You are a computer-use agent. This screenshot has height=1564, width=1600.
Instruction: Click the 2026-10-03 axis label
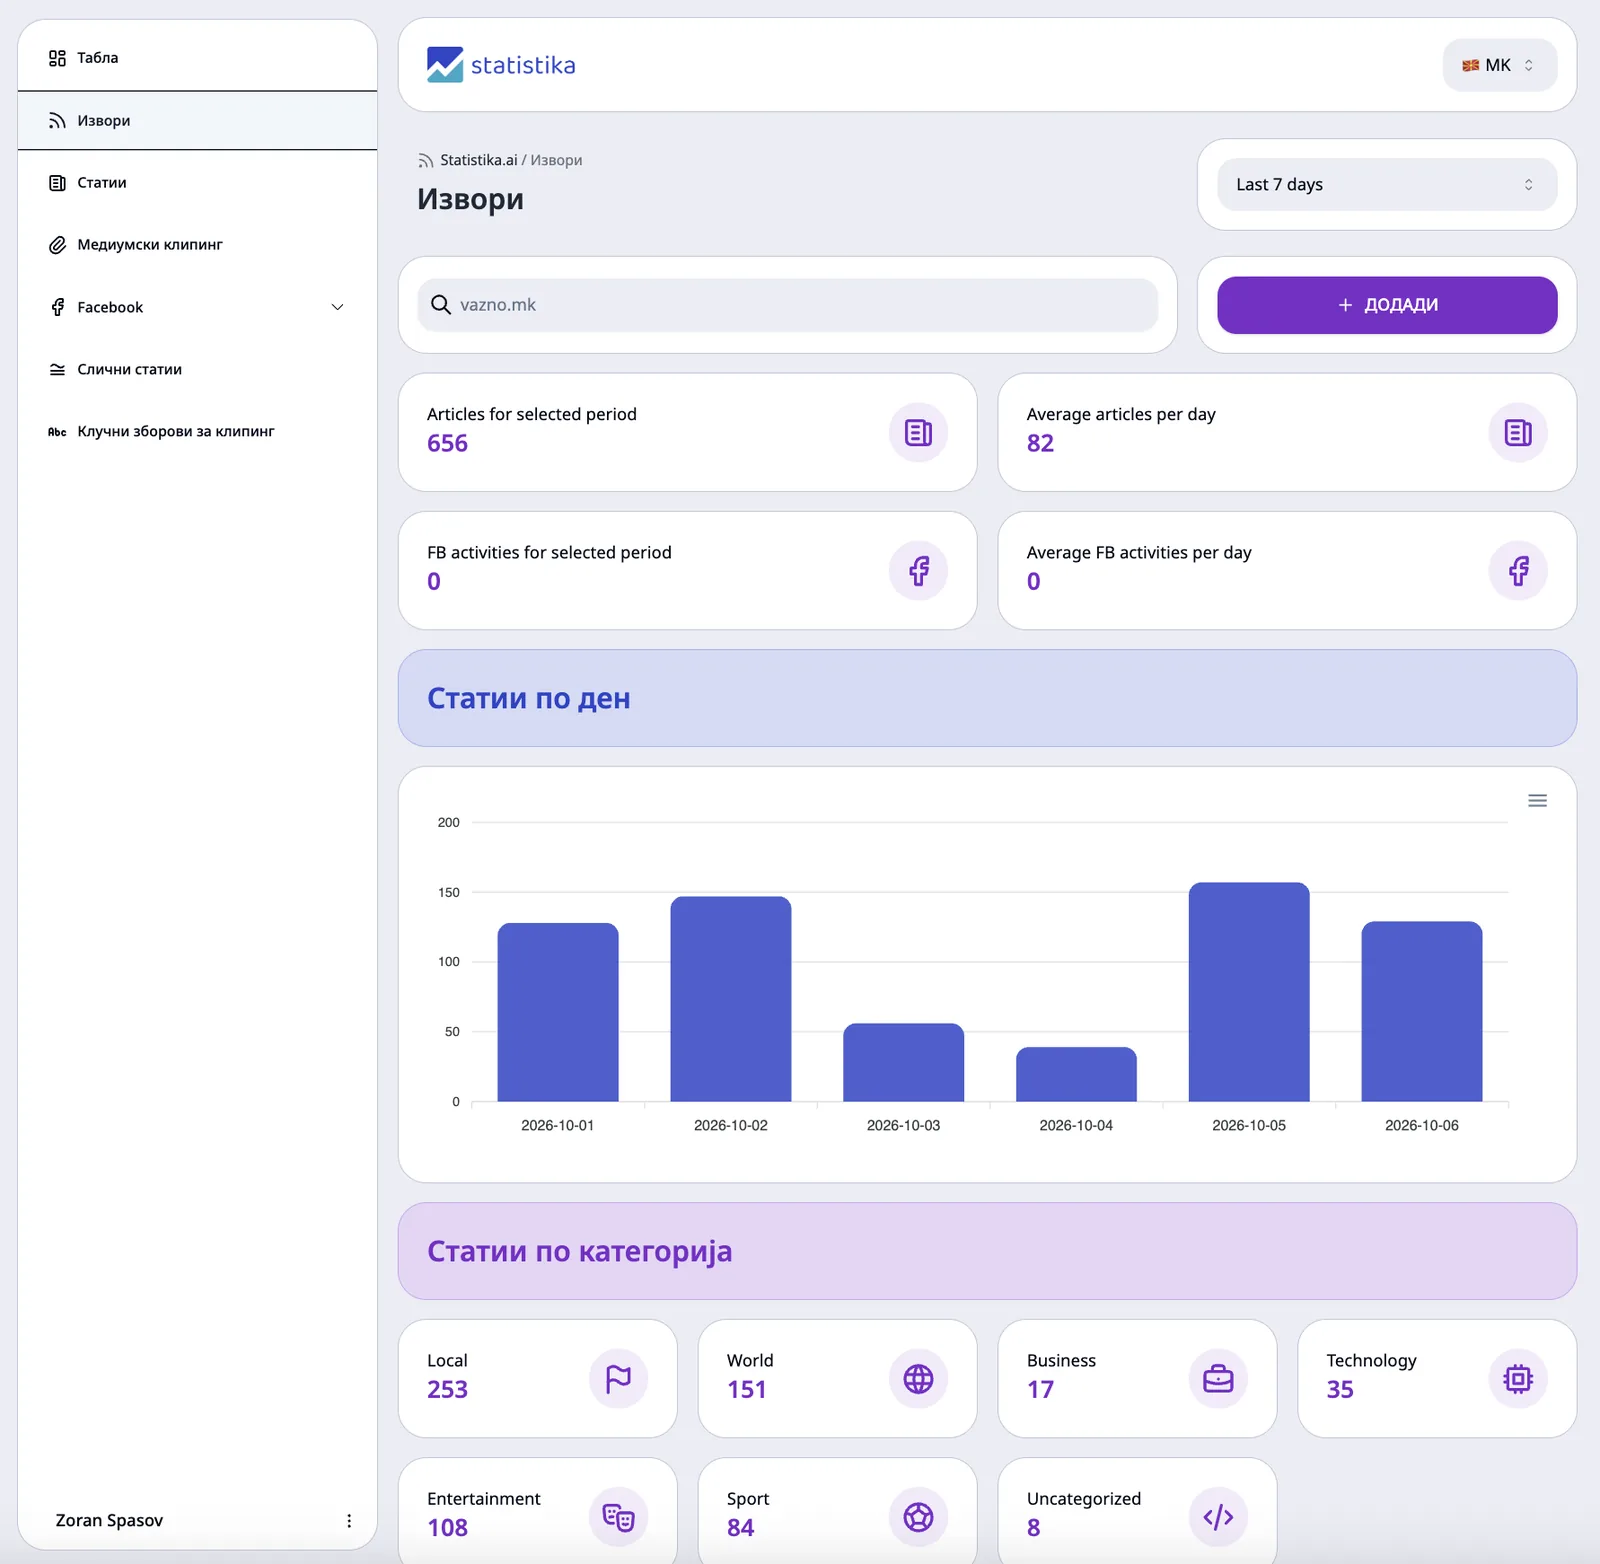click(903, 1126)
